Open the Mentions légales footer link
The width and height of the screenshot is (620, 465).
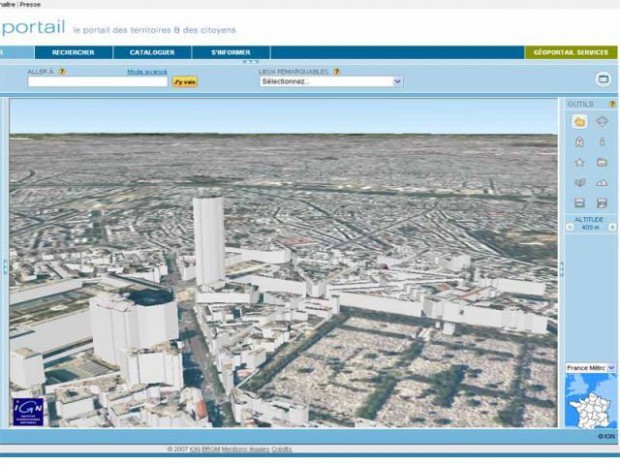point(245,449)
